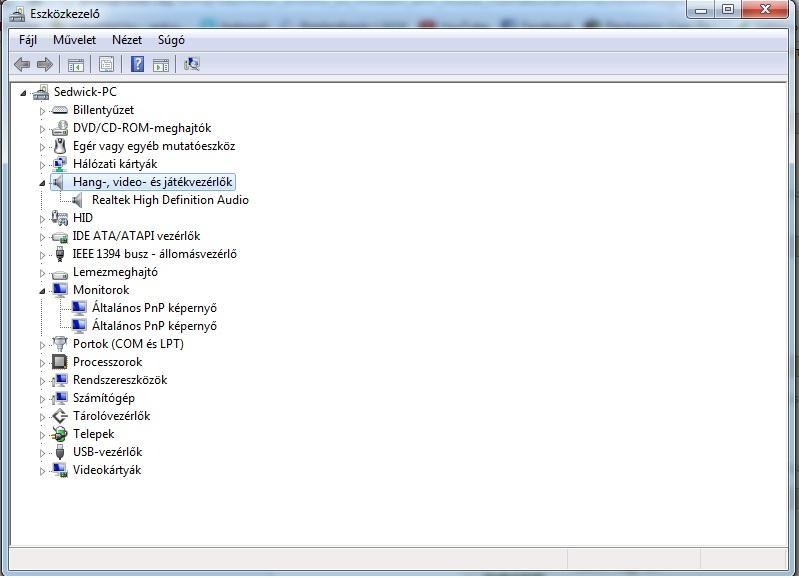Click the display adapter icon beside Videokártyák
The height and width of the screenshot is (578, 799).
60,470
